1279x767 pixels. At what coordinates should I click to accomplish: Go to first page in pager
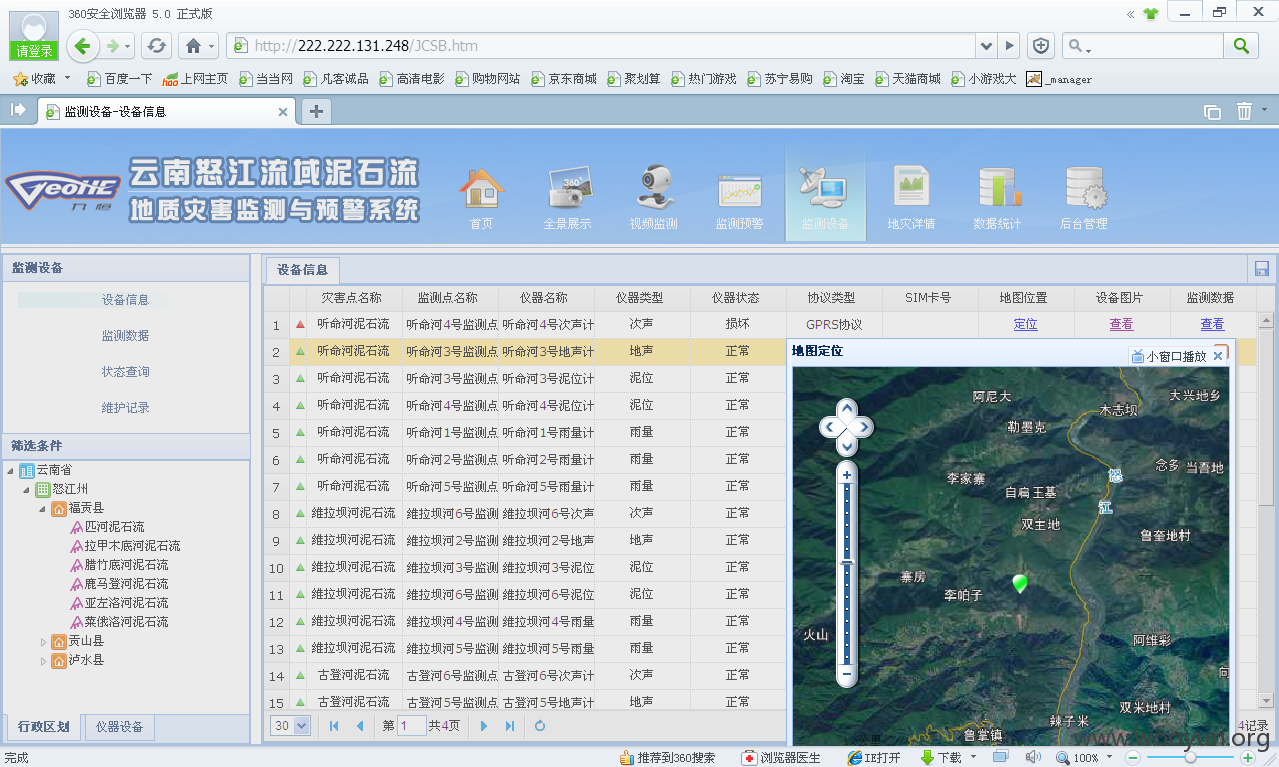point(334,726)
